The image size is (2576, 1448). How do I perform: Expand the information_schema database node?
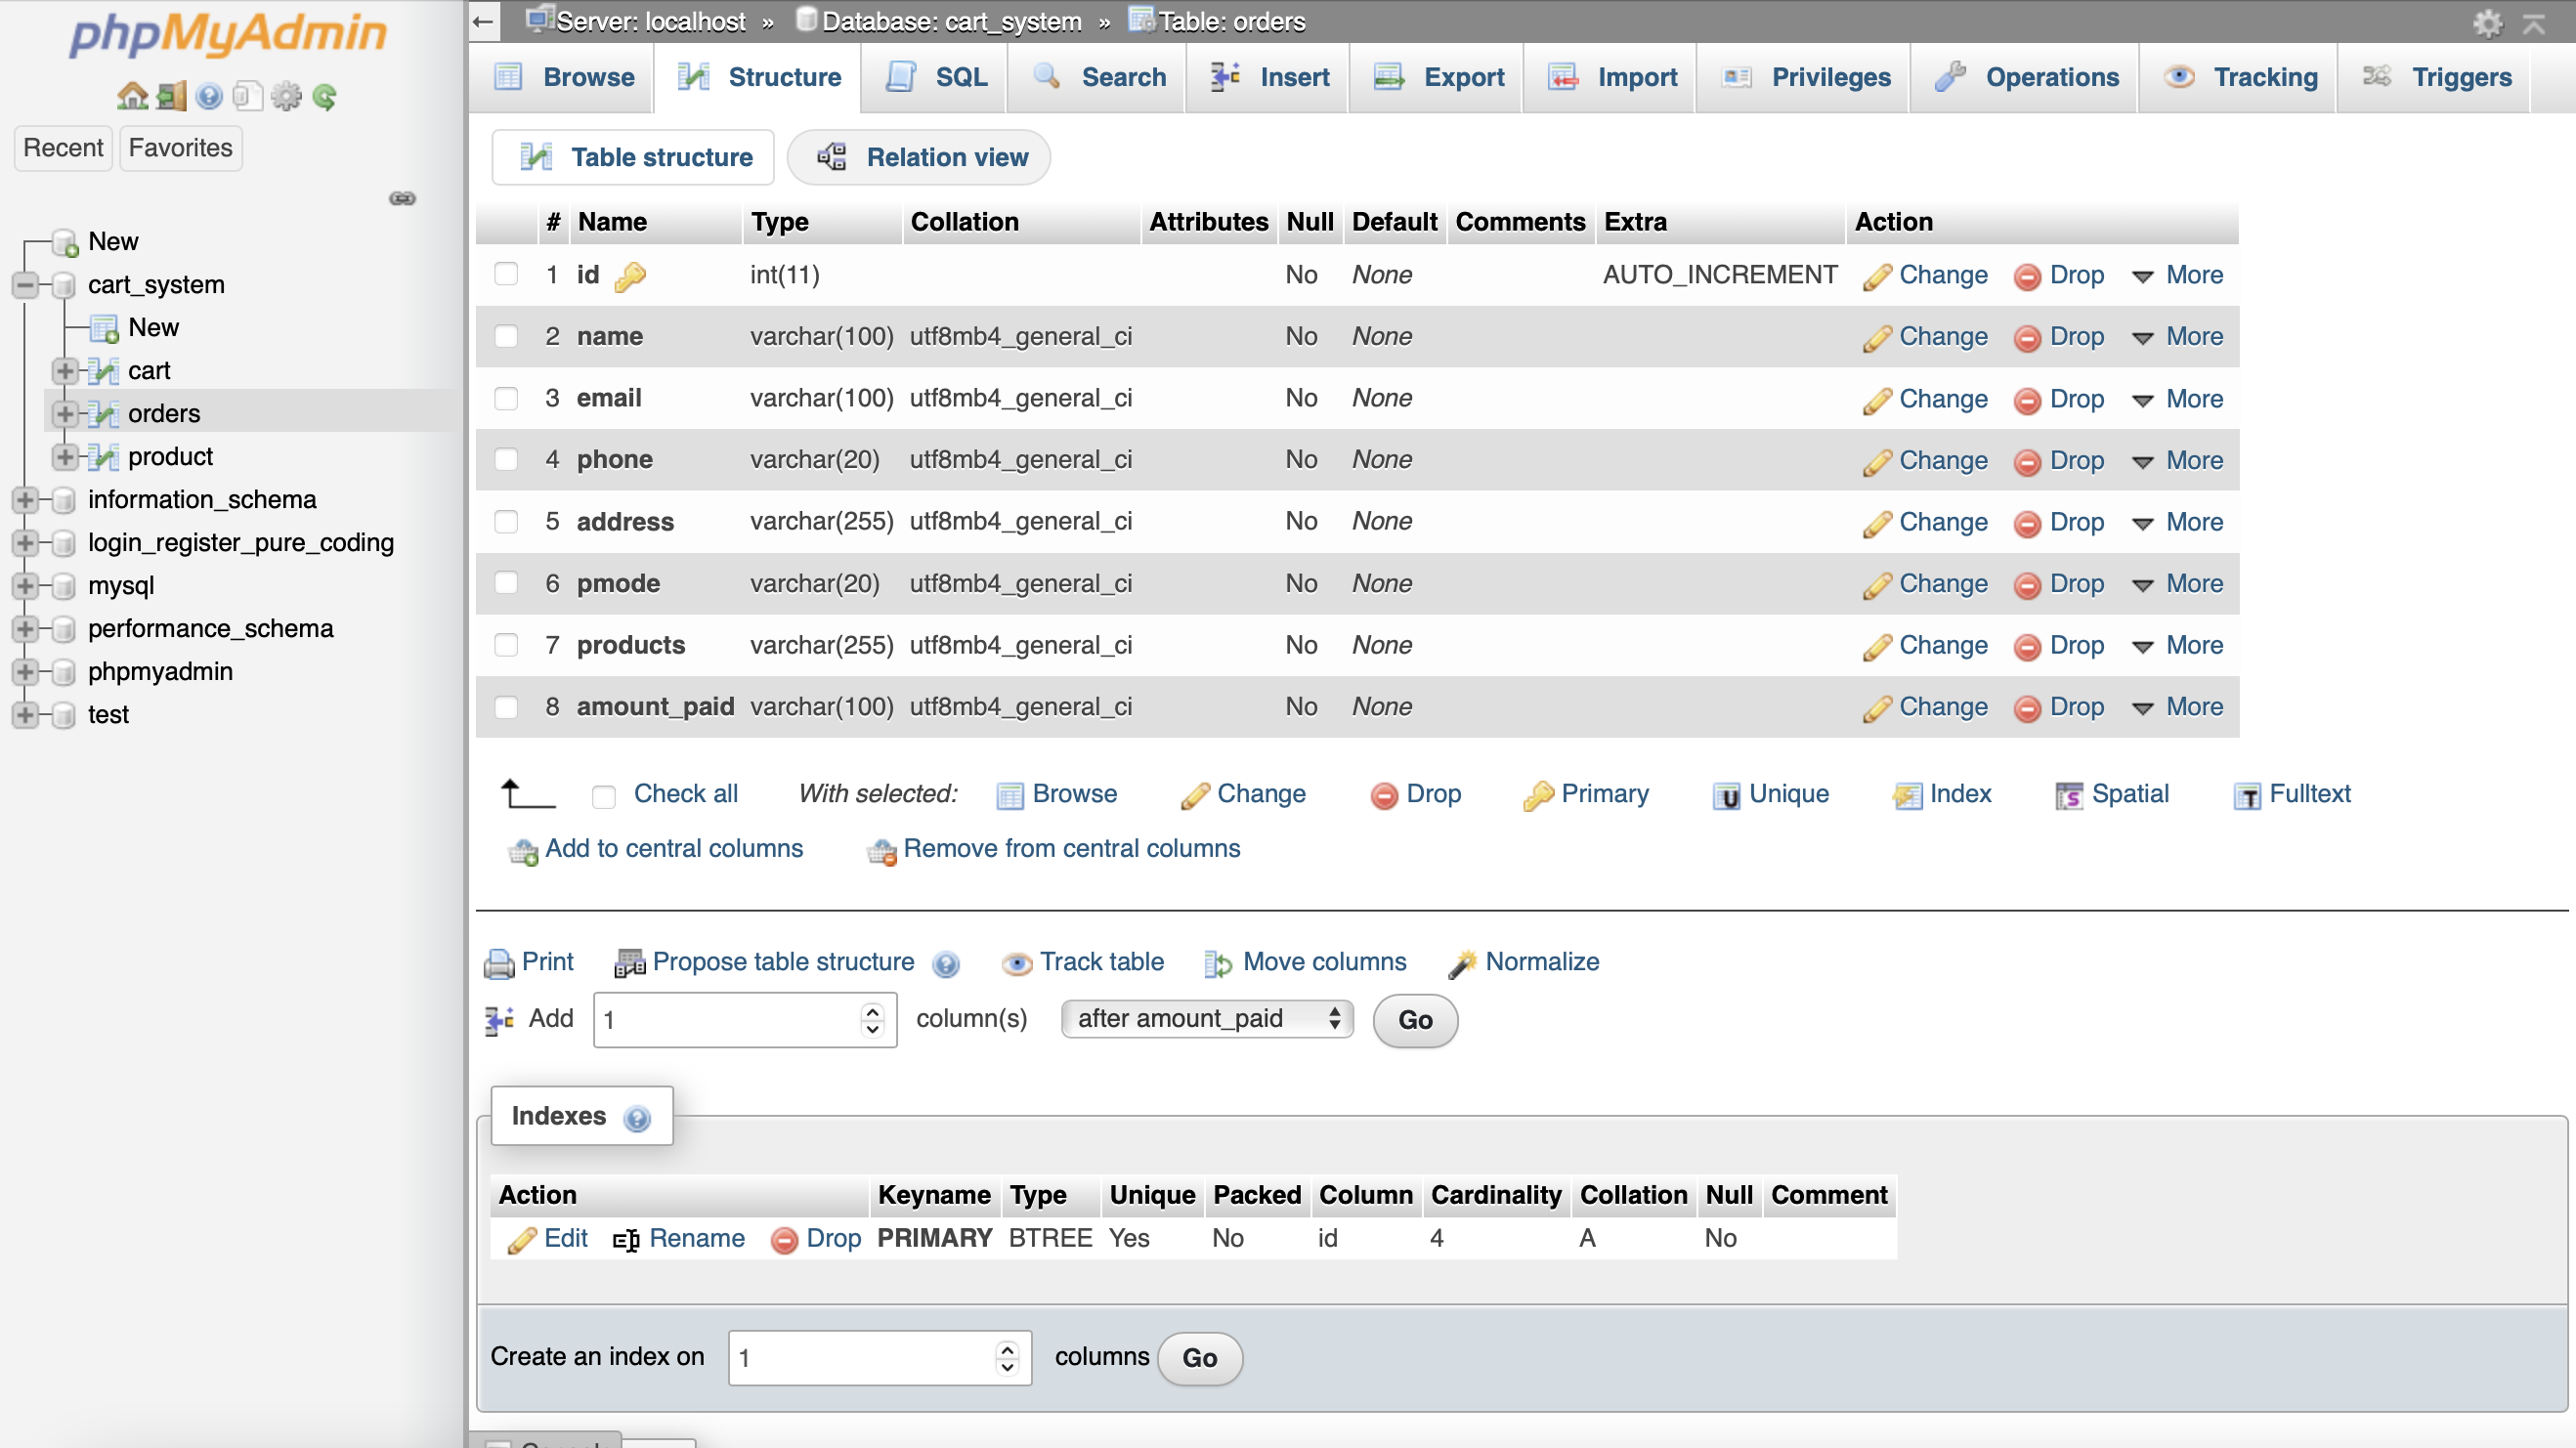pos(25,499)
